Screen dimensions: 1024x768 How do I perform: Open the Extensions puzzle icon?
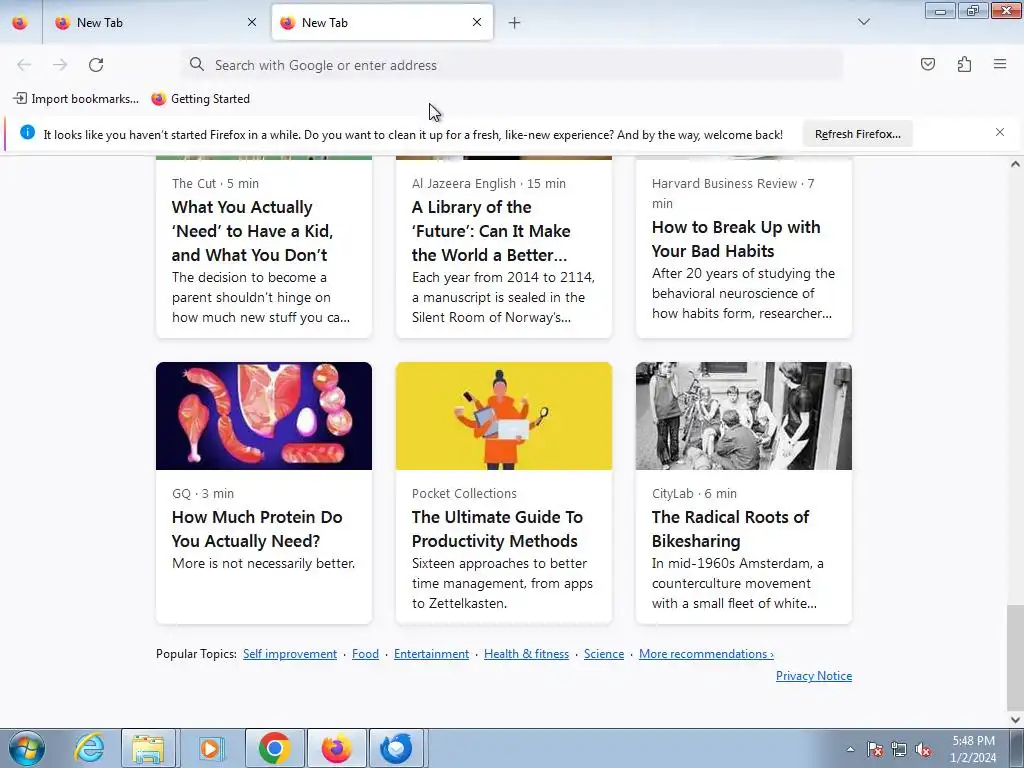pyautogui.click(x=965, y=64)
